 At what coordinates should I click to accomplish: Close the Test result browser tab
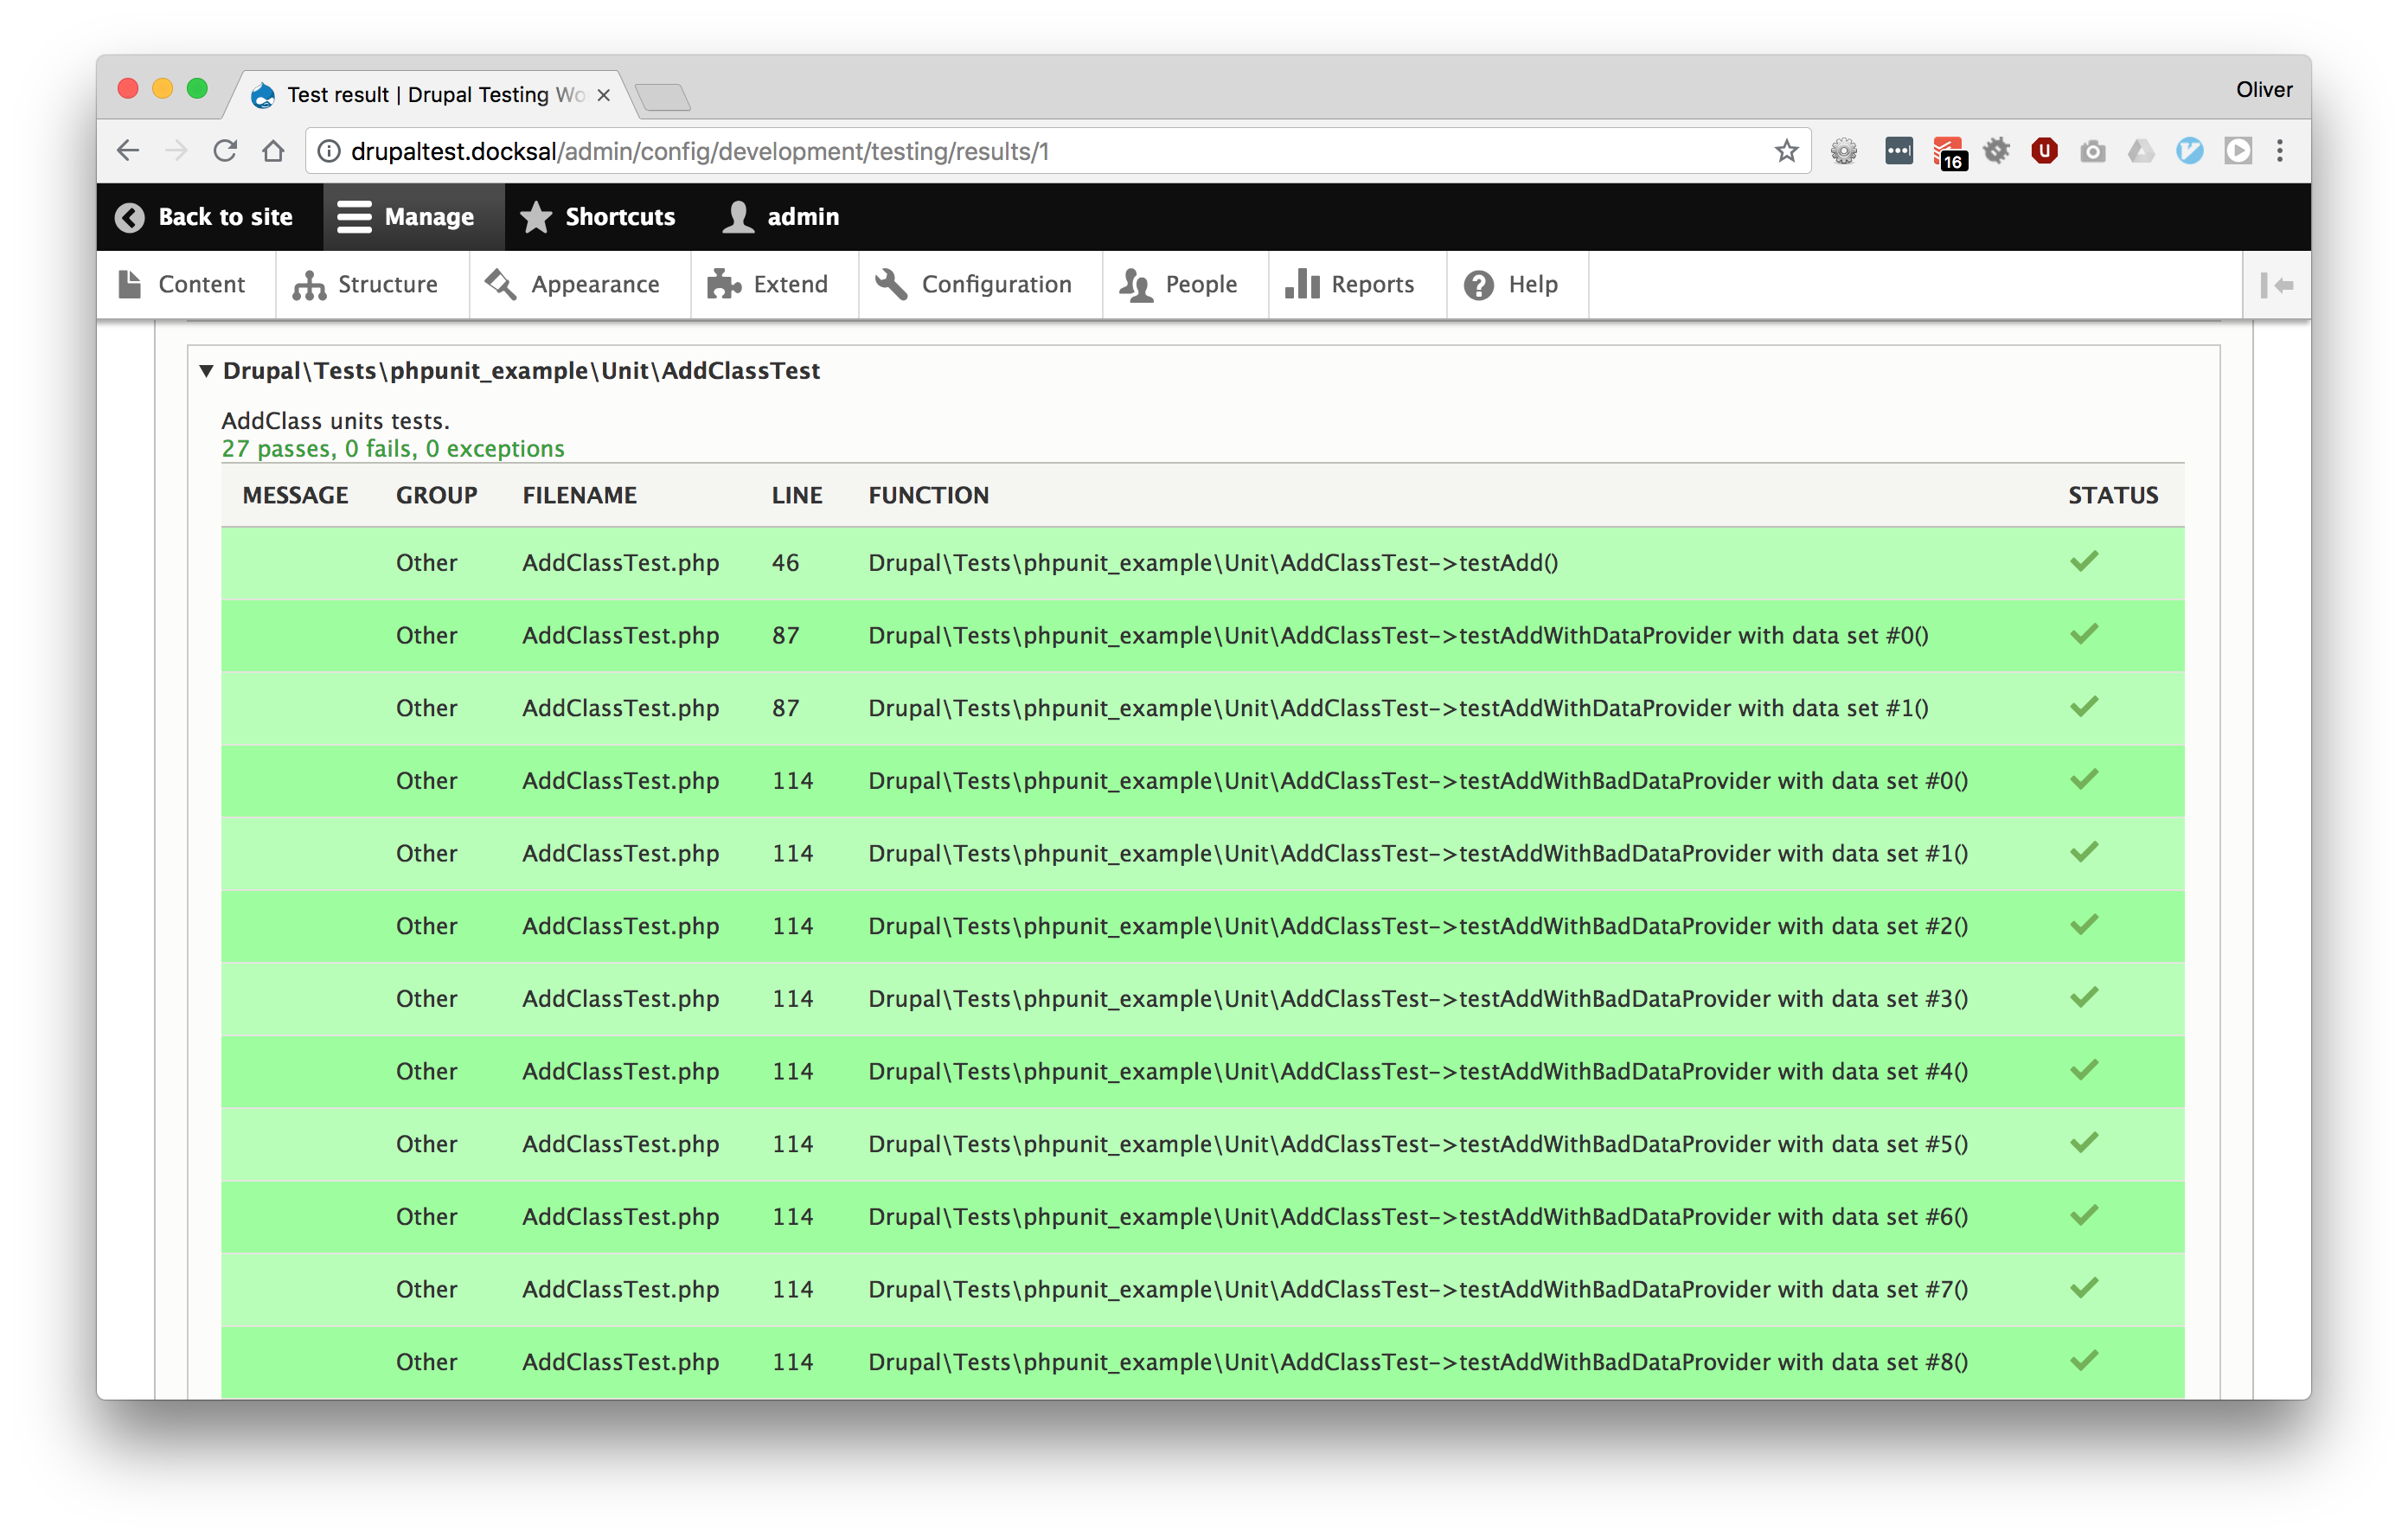(x=603, y=95)
